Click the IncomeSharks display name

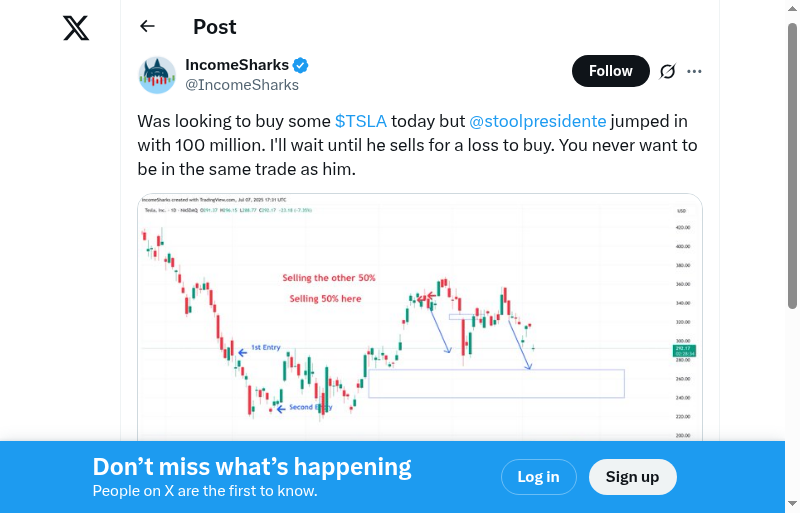click(237, 65)
